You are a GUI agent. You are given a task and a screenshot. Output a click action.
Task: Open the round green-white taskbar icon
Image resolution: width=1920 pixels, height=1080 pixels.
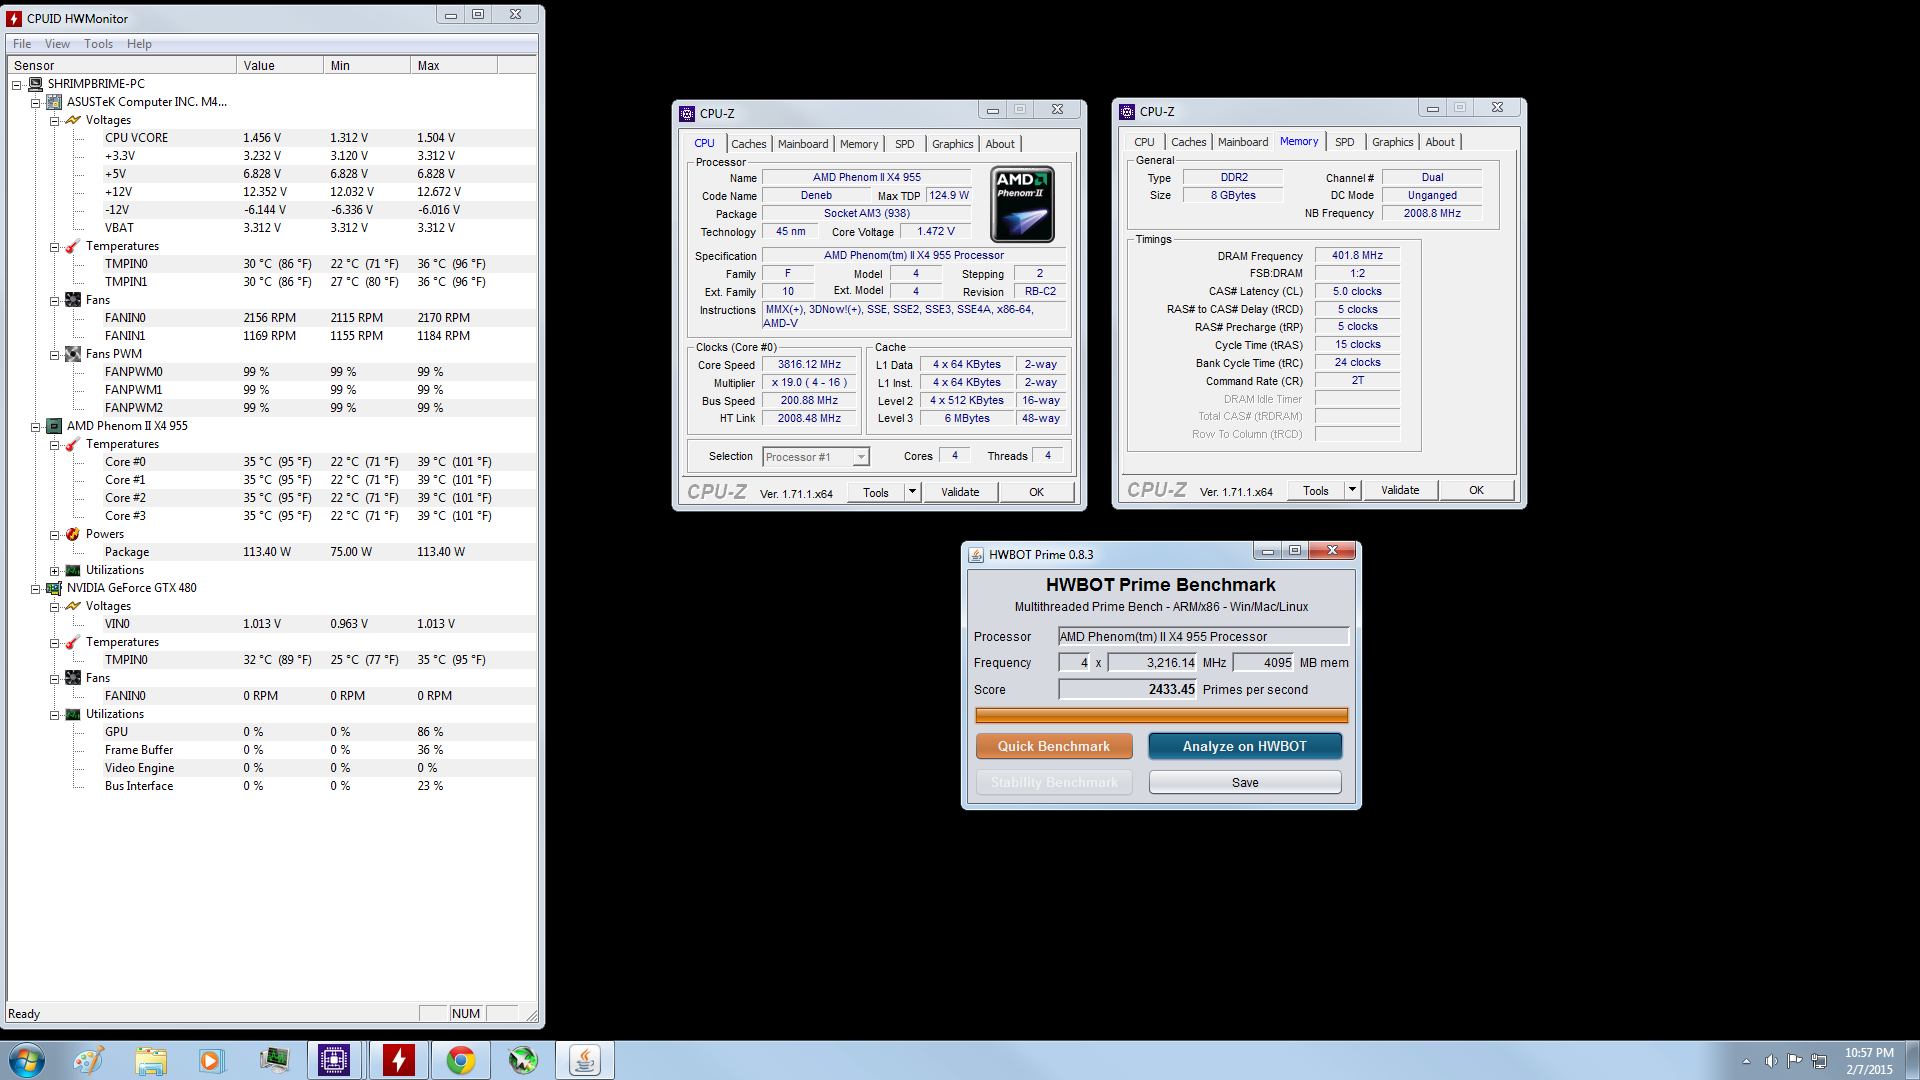(x=522, y=1060)
